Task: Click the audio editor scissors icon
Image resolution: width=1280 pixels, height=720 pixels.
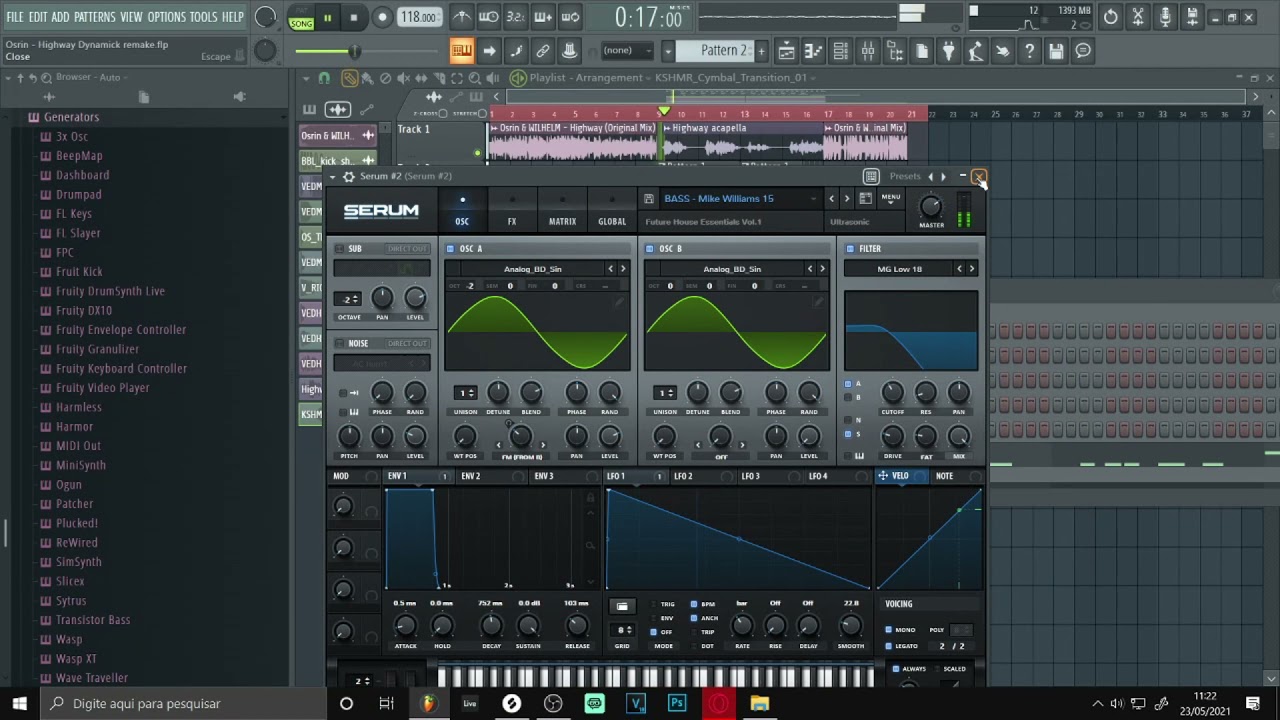Action: pyautogui.click(x=1138, y=17)
